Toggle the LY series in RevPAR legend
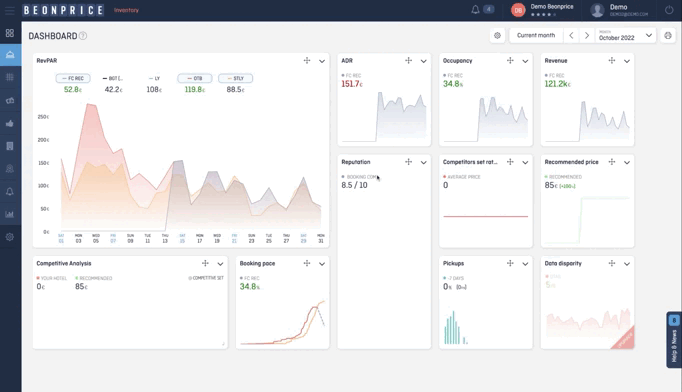Screen dimensions: 682x392 [x=154, y=78]
